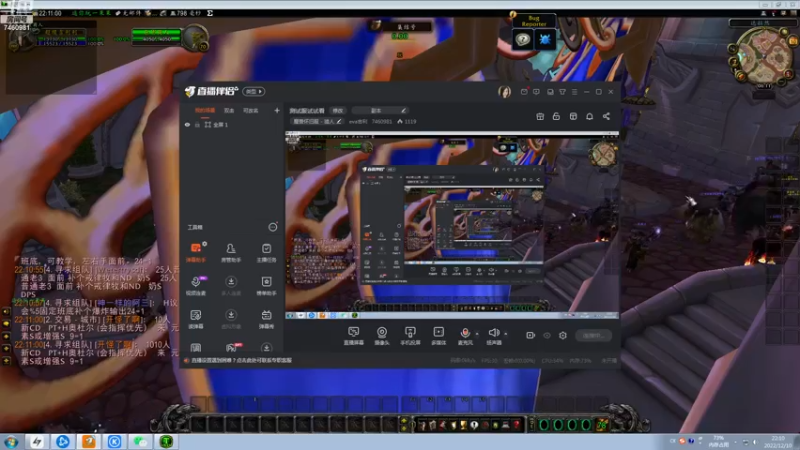Click the PK tool icon
This screenshot has height=450, width=800.
231,348
